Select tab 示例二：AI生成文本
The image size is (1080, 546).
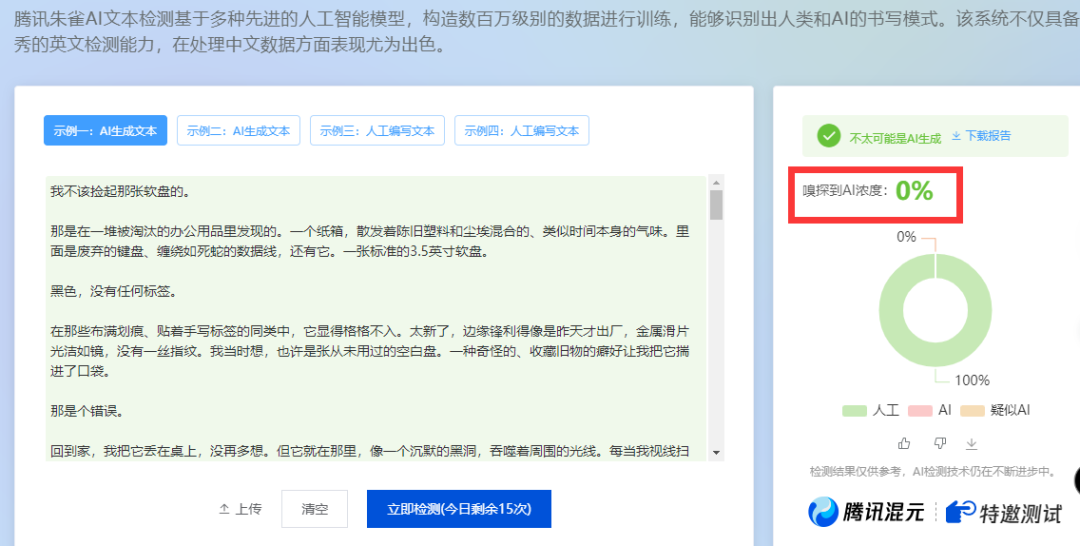click(238, 130)
